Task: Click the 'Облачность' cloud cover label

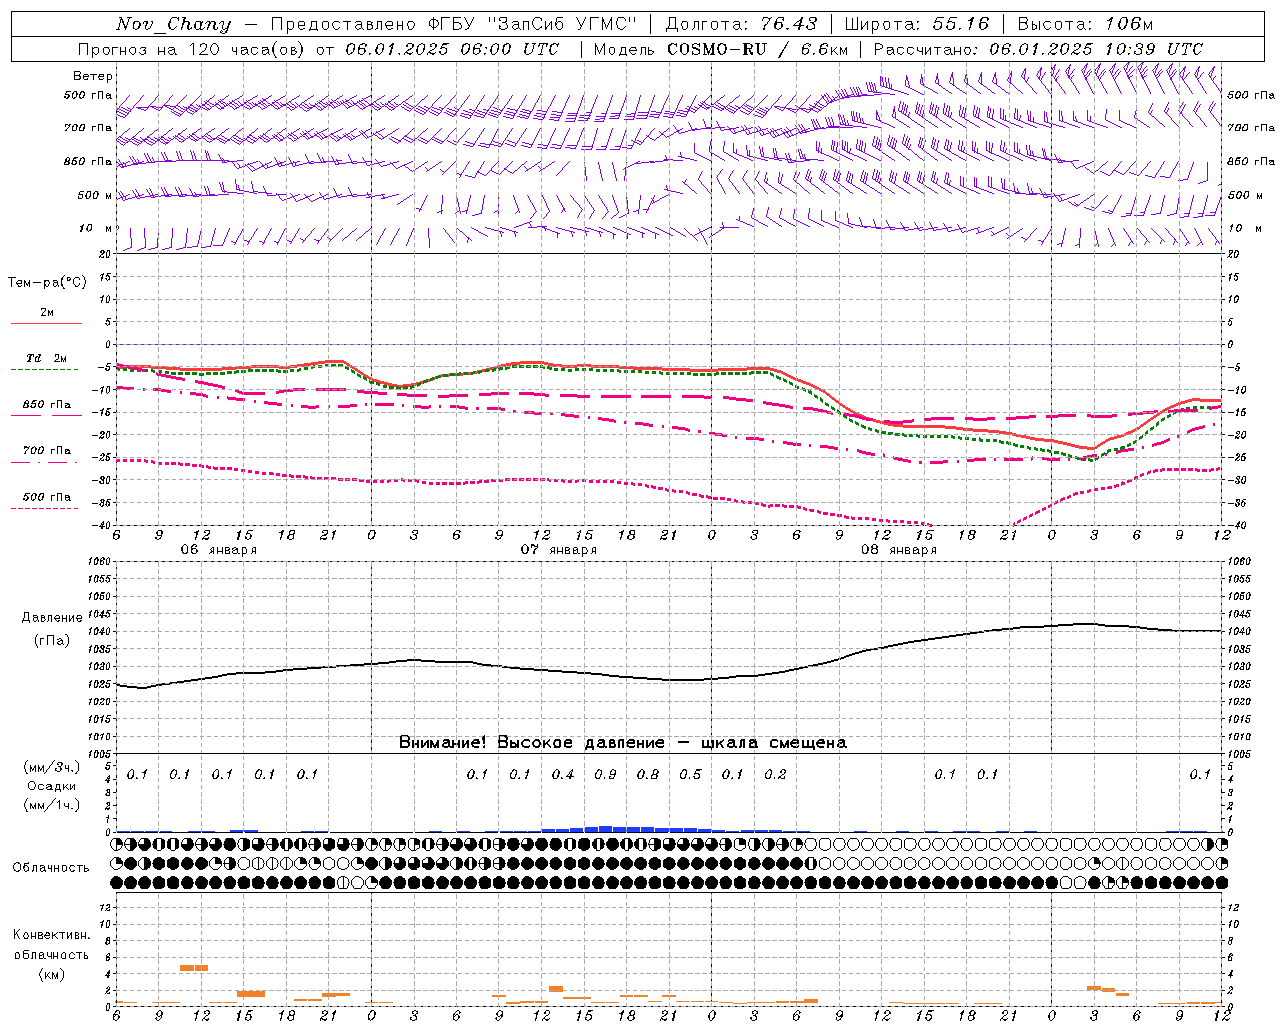Action: click(51, 868)
